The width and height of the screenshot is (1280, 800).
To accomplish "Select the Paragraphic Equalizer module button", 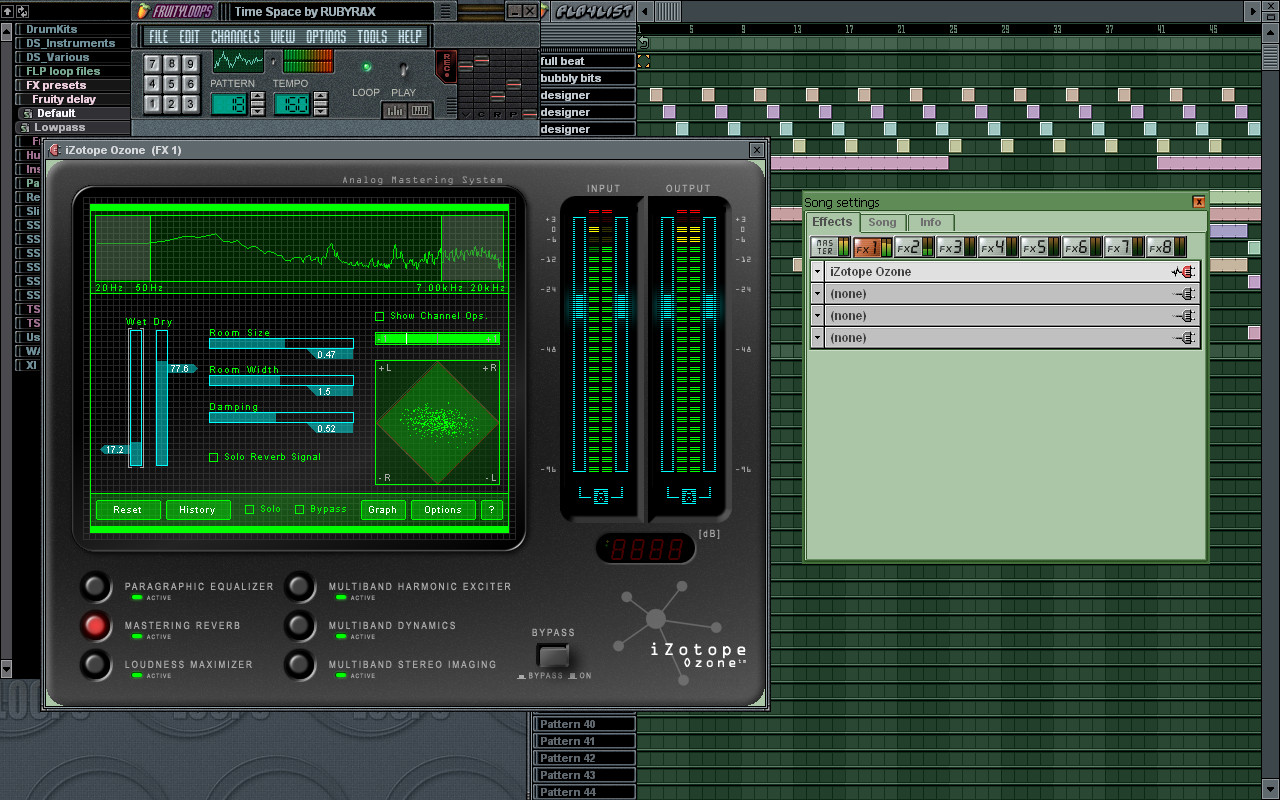I will coord(96,587).
